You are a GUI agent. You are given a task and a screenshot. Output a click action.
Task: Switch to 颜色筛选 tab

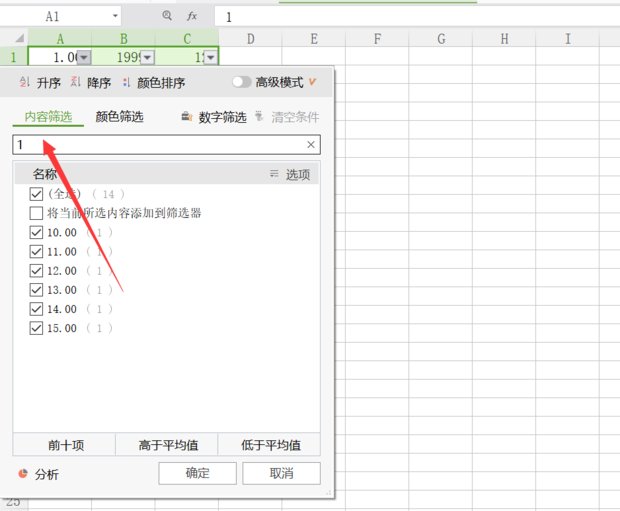[119, 117]
